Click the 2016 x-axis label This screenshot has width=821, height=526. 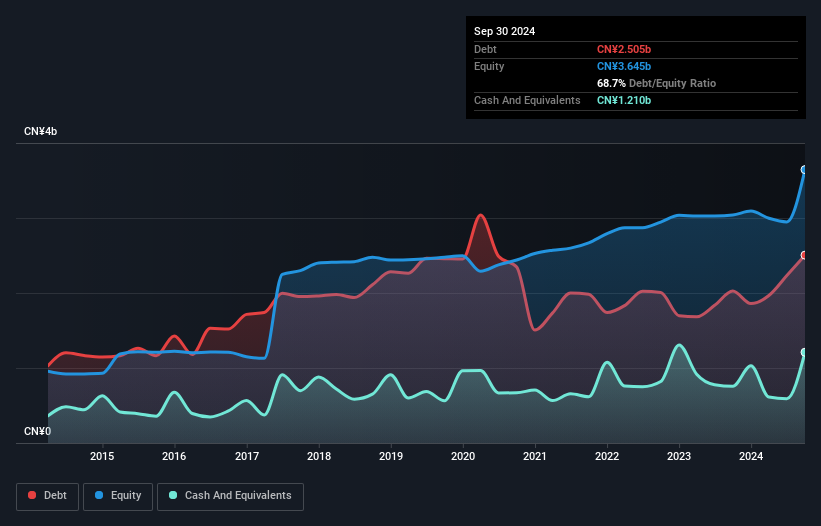pos(174,456)
